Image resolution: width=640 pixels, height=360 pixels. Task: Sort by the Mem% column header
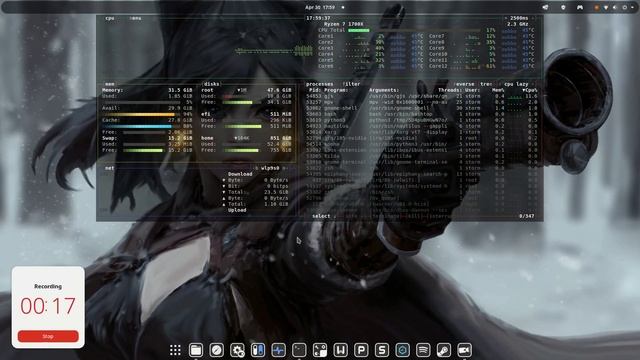pos(498,90)
